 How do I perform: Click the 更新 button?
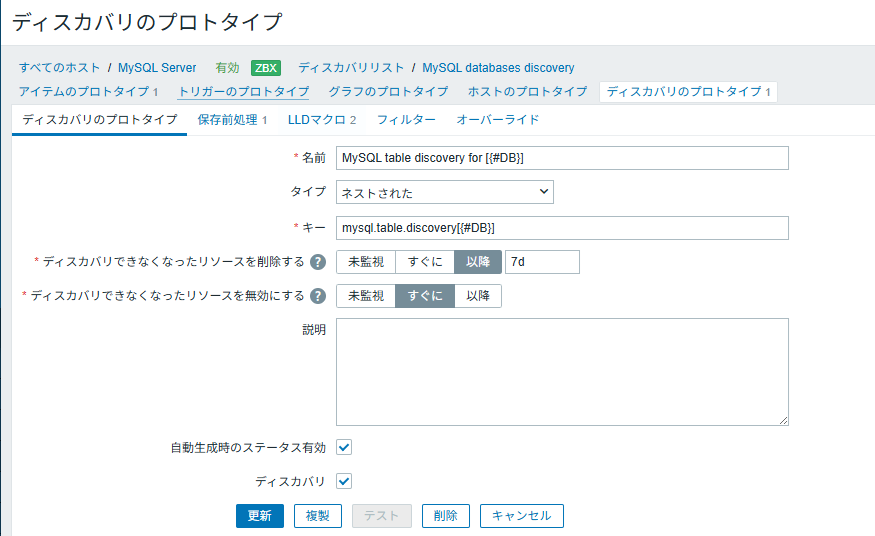point(259,516)
